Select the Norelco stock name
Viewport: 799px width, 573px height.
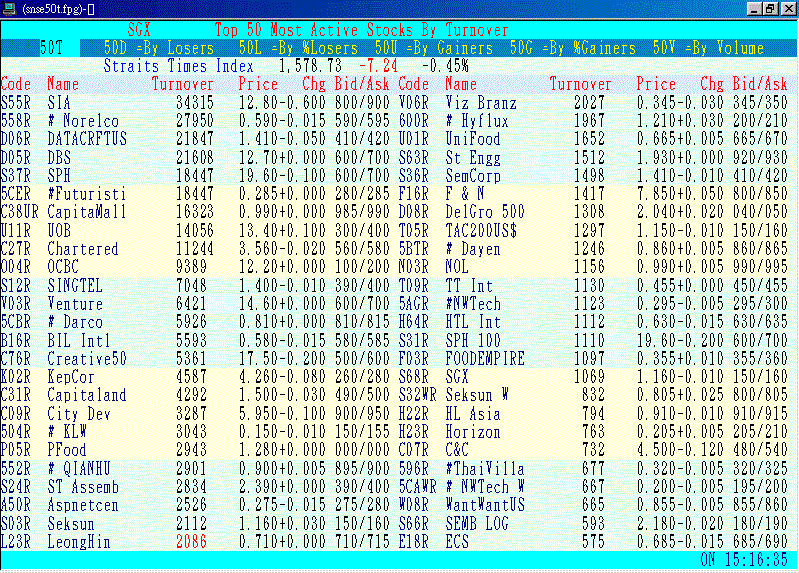pyautogui.click(x=83, y=121)
